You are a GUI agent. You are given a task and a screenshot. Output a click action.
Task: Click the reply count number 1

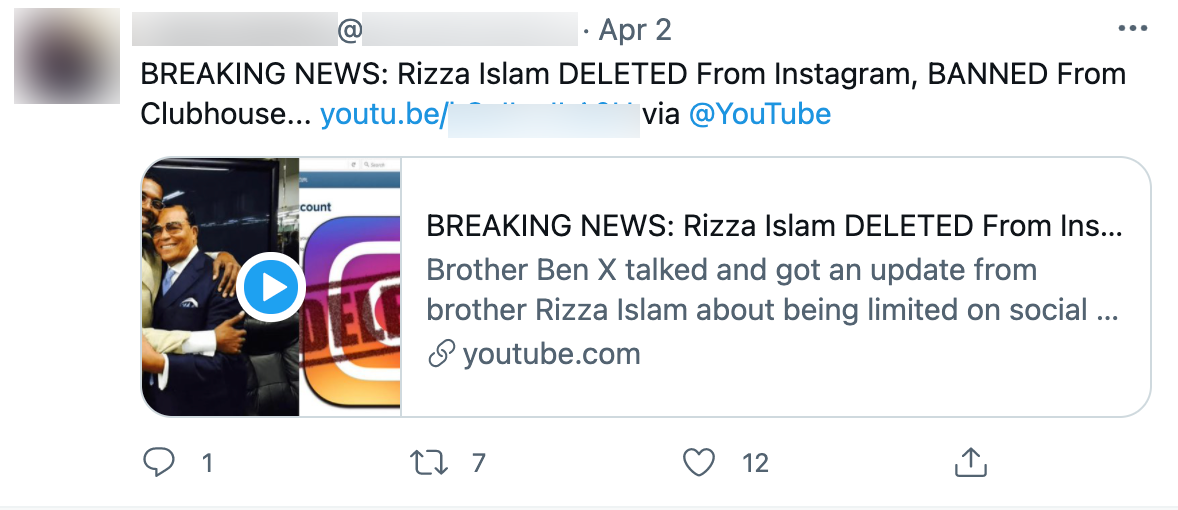point(207,463)
